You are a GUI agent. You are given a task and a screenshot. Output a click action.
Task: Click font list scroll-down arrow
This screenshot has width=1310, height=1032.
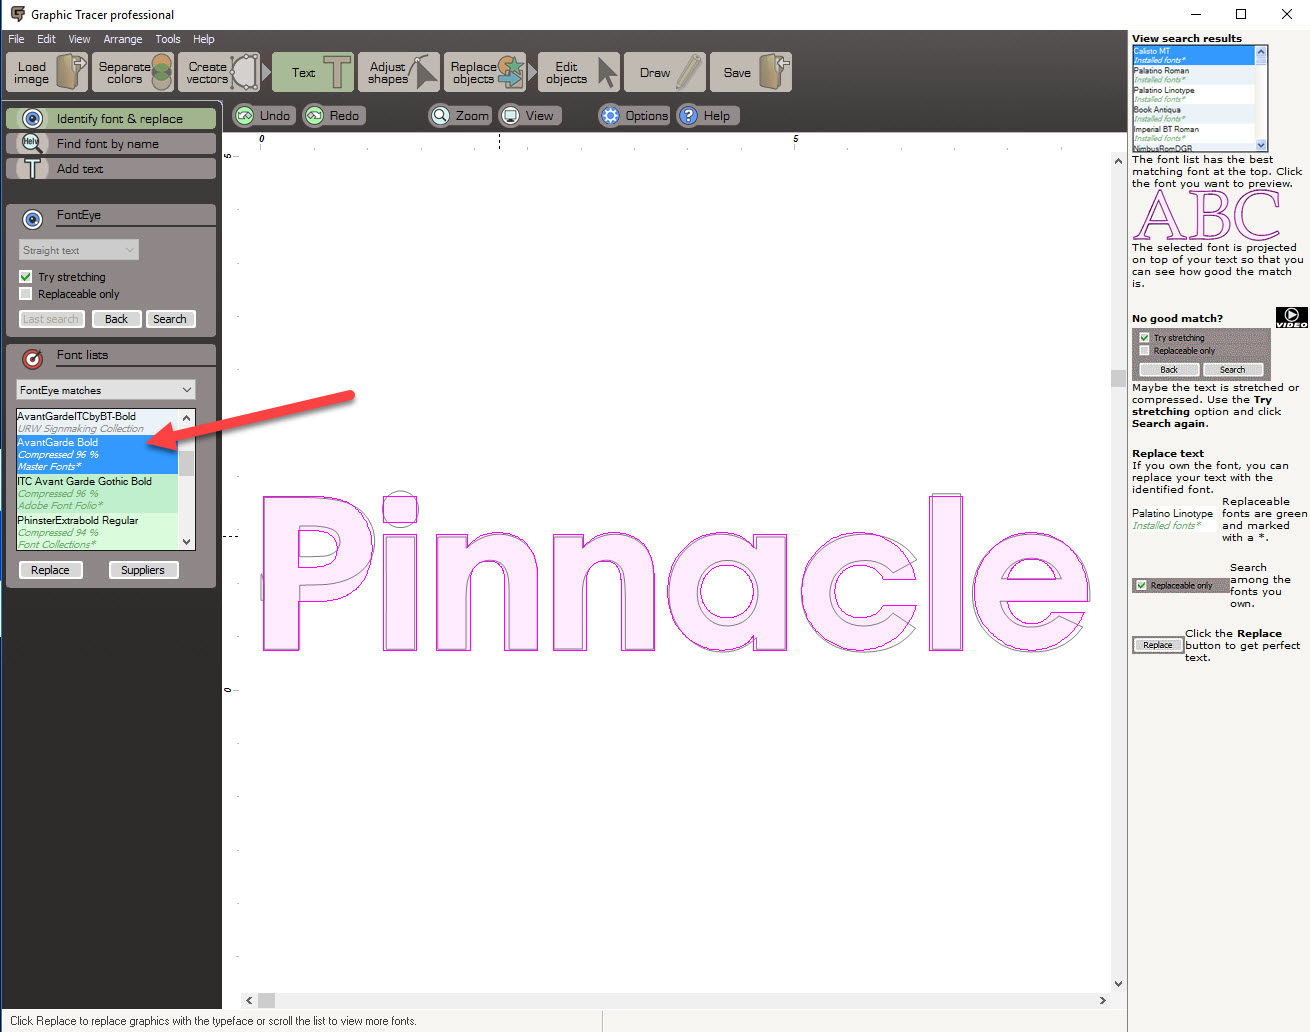point(186,541)
